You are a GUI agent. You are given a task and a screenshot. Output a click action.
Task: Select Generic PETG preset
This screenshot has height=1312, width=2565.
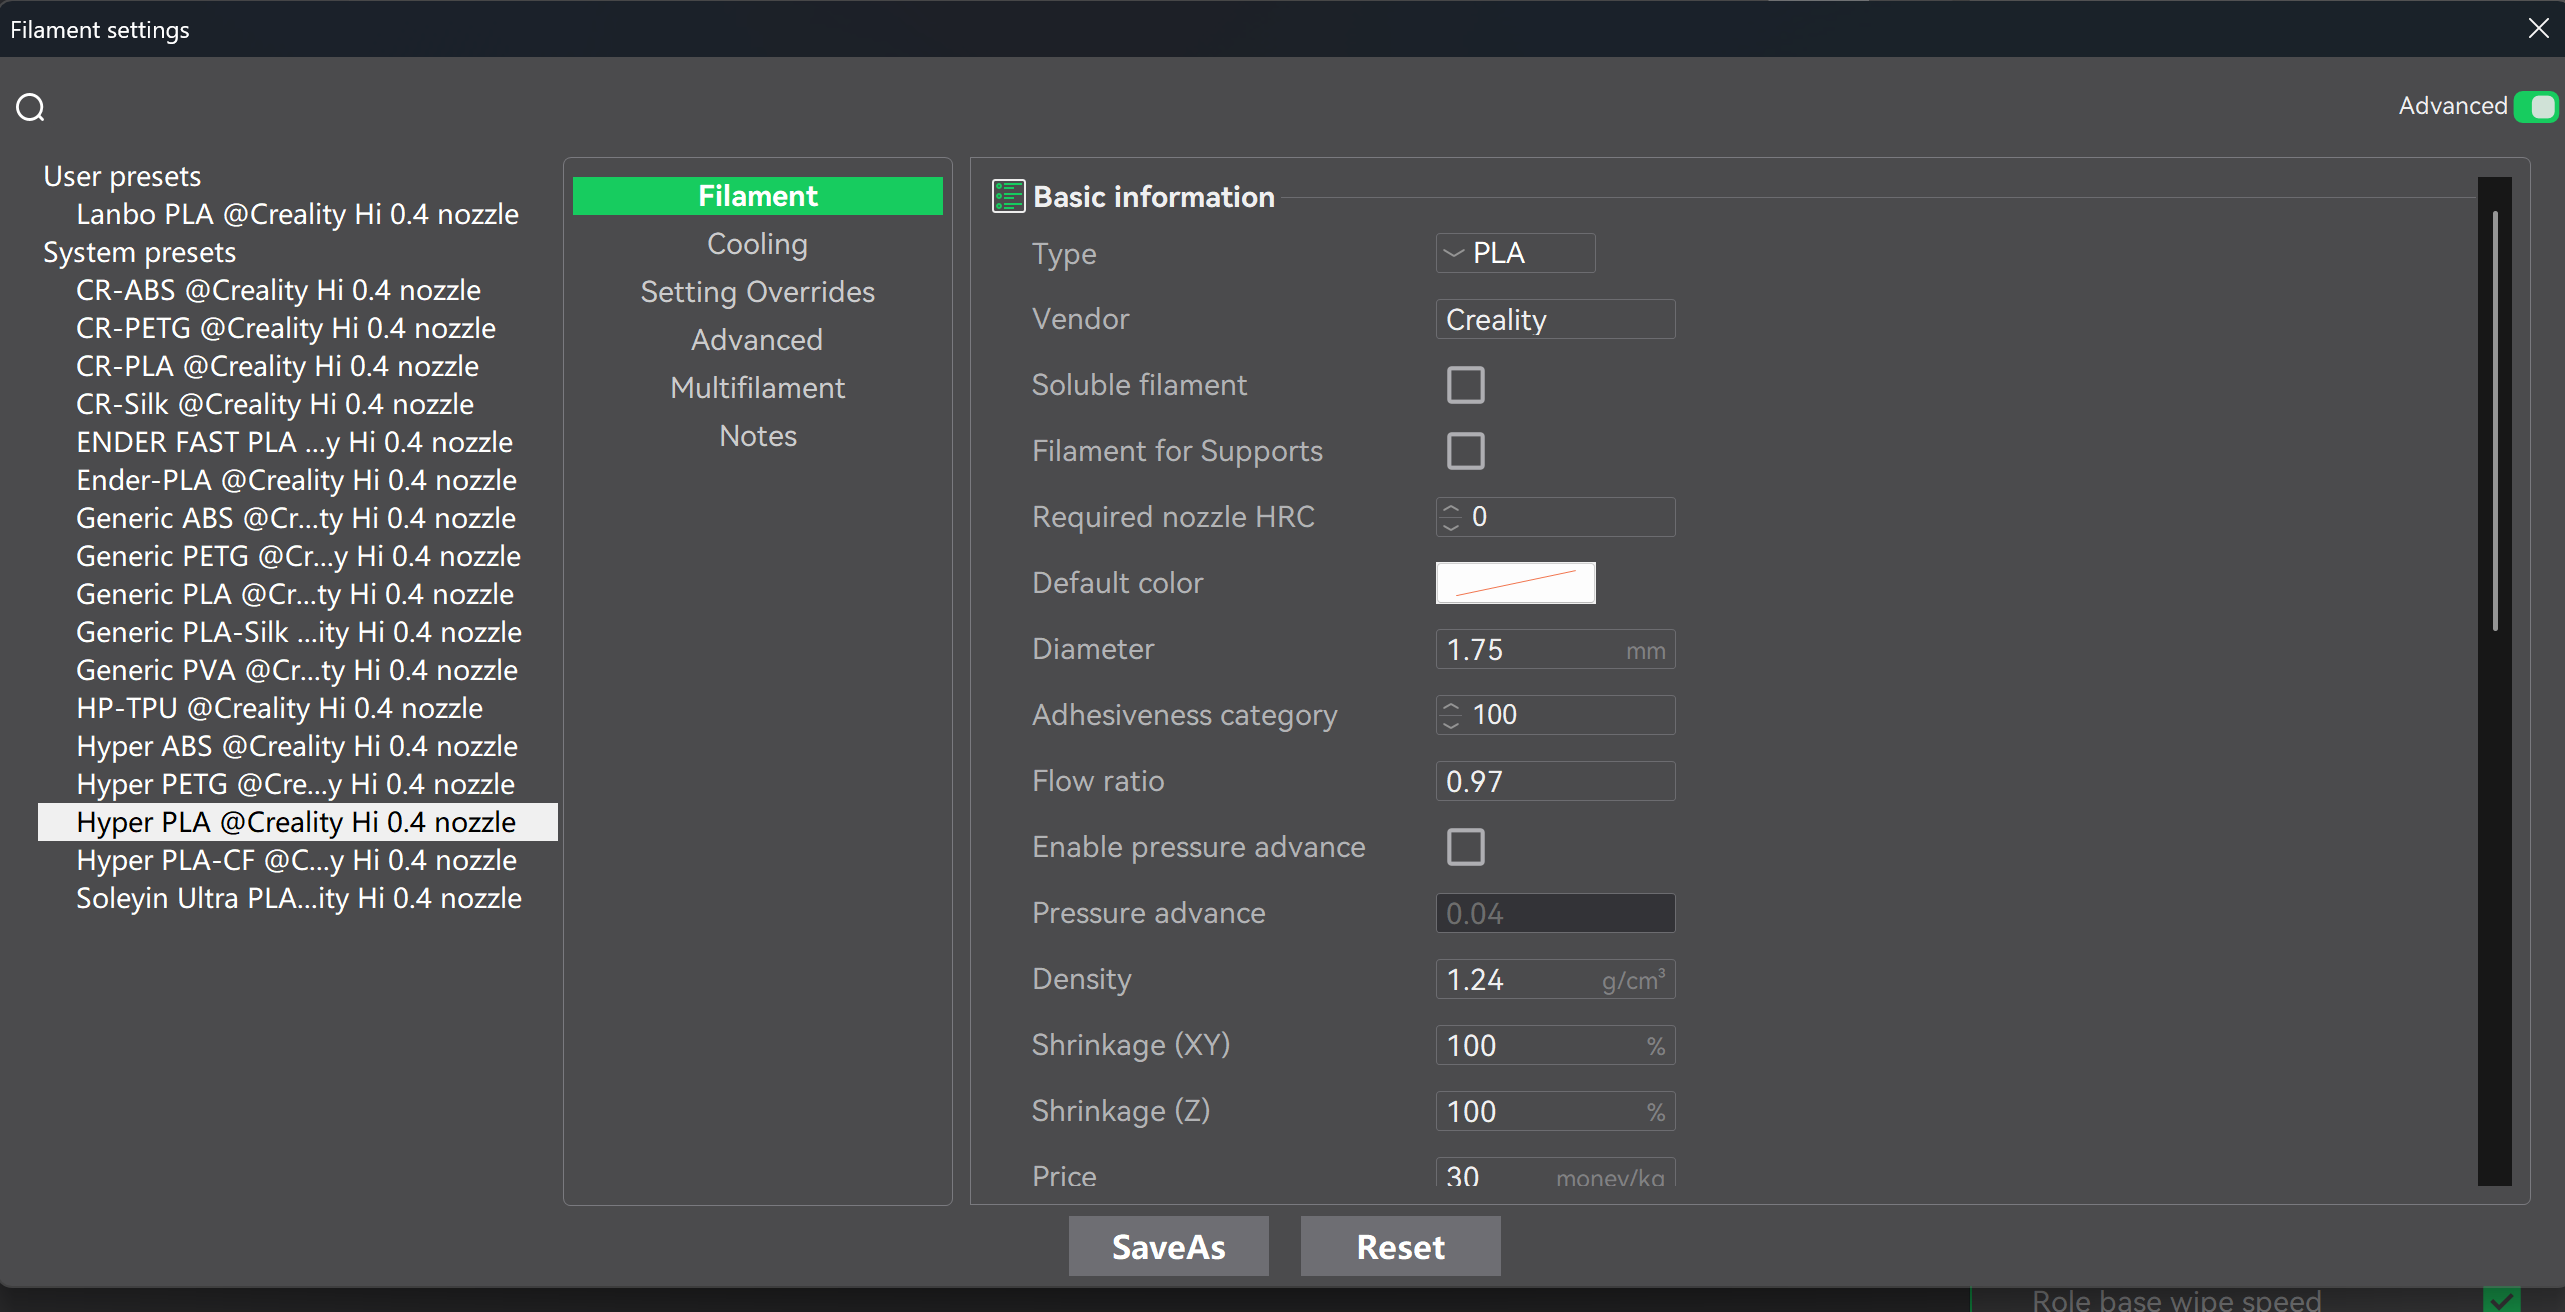tap(297, 556)
